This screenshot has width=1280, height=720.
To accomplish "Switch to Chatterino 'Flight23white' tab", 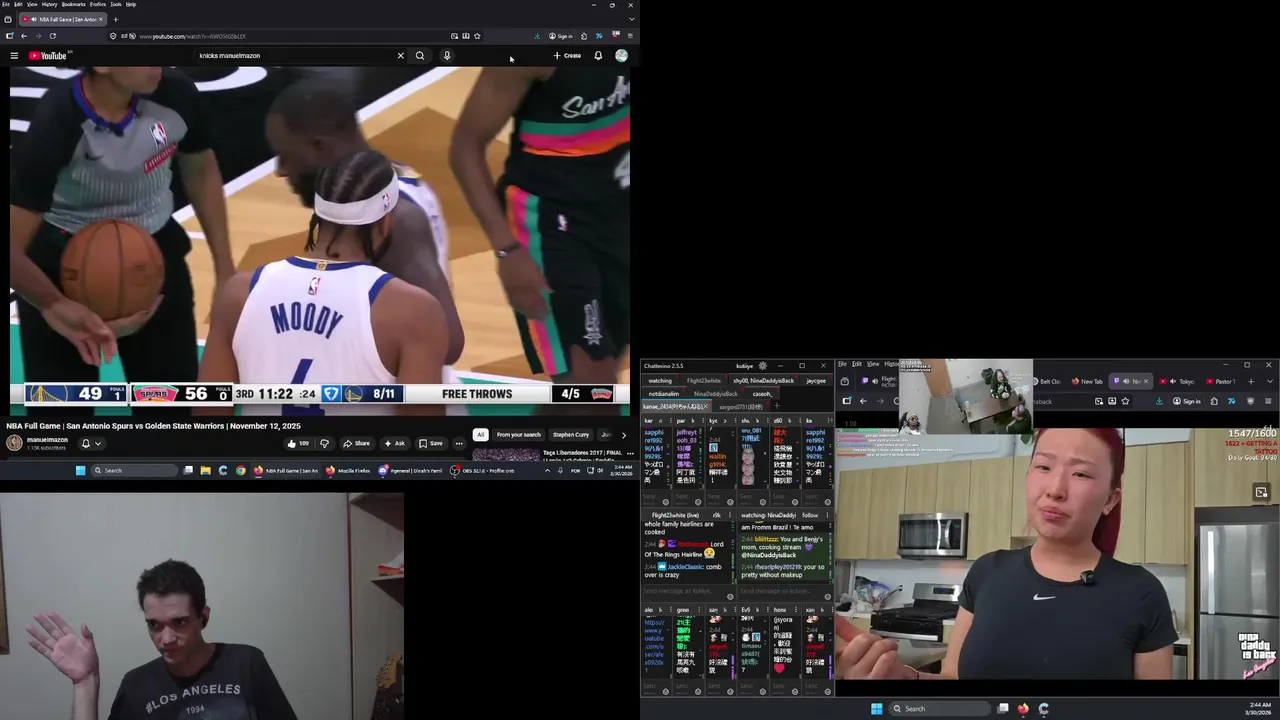I will point(703,381).
